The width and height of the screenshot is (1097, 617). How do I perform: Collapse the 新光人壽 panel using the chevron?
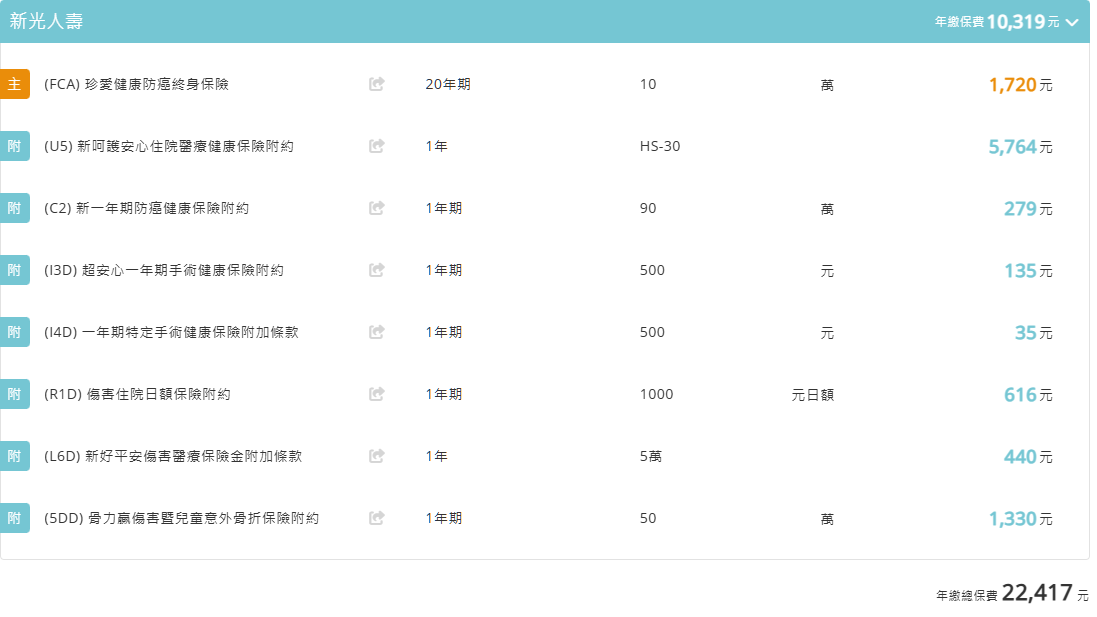tap(1072, 22)
